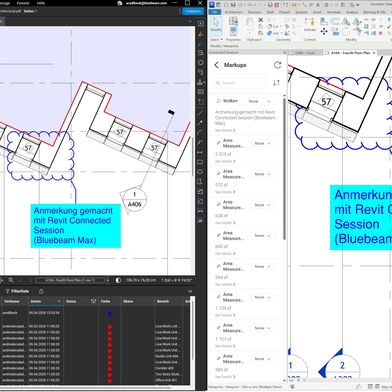Open the None dropdown for the 1,154 sf measurement
The width and height of the screenshot is (392, 392).
coord(263,297)
